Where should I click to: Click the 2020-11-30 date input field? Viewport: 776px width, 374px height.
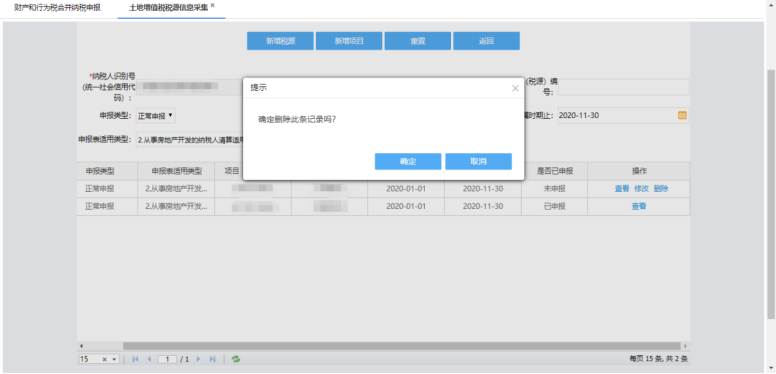(624, 115)
